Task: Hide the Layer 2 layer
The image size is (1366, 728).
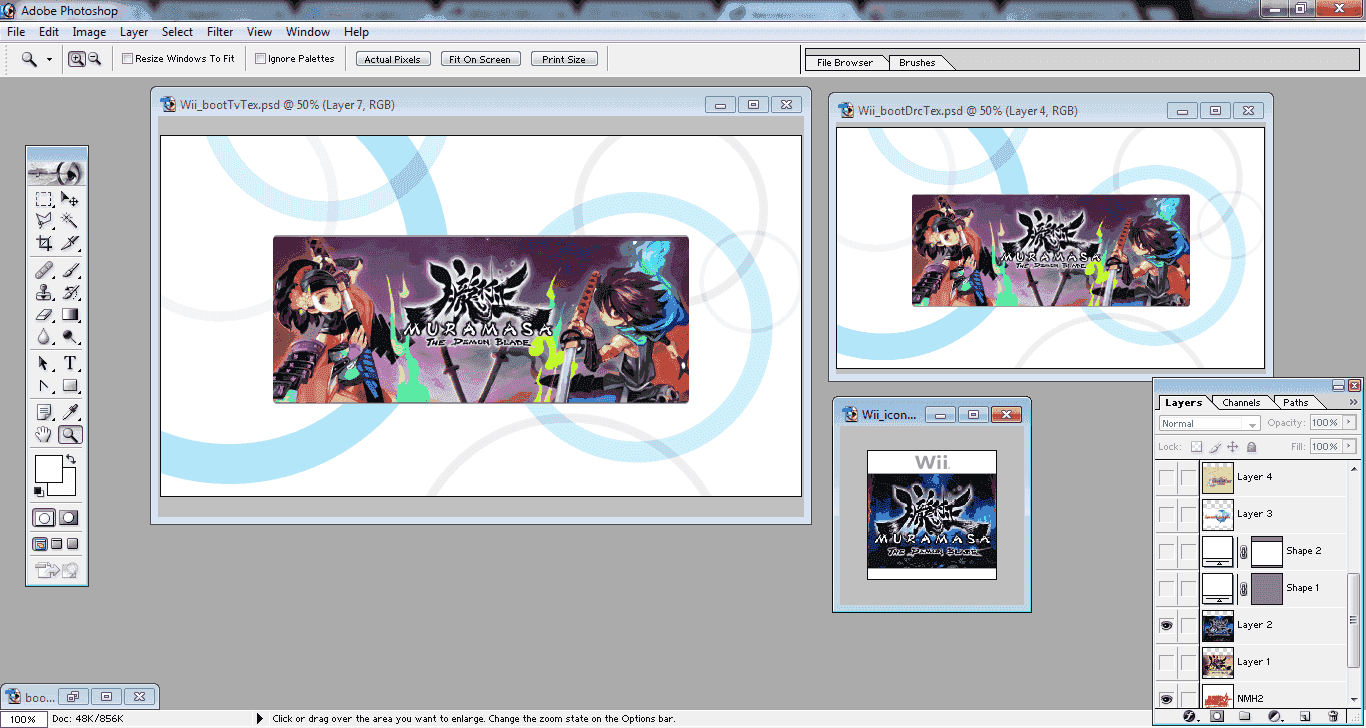Action: (1166, 625)
